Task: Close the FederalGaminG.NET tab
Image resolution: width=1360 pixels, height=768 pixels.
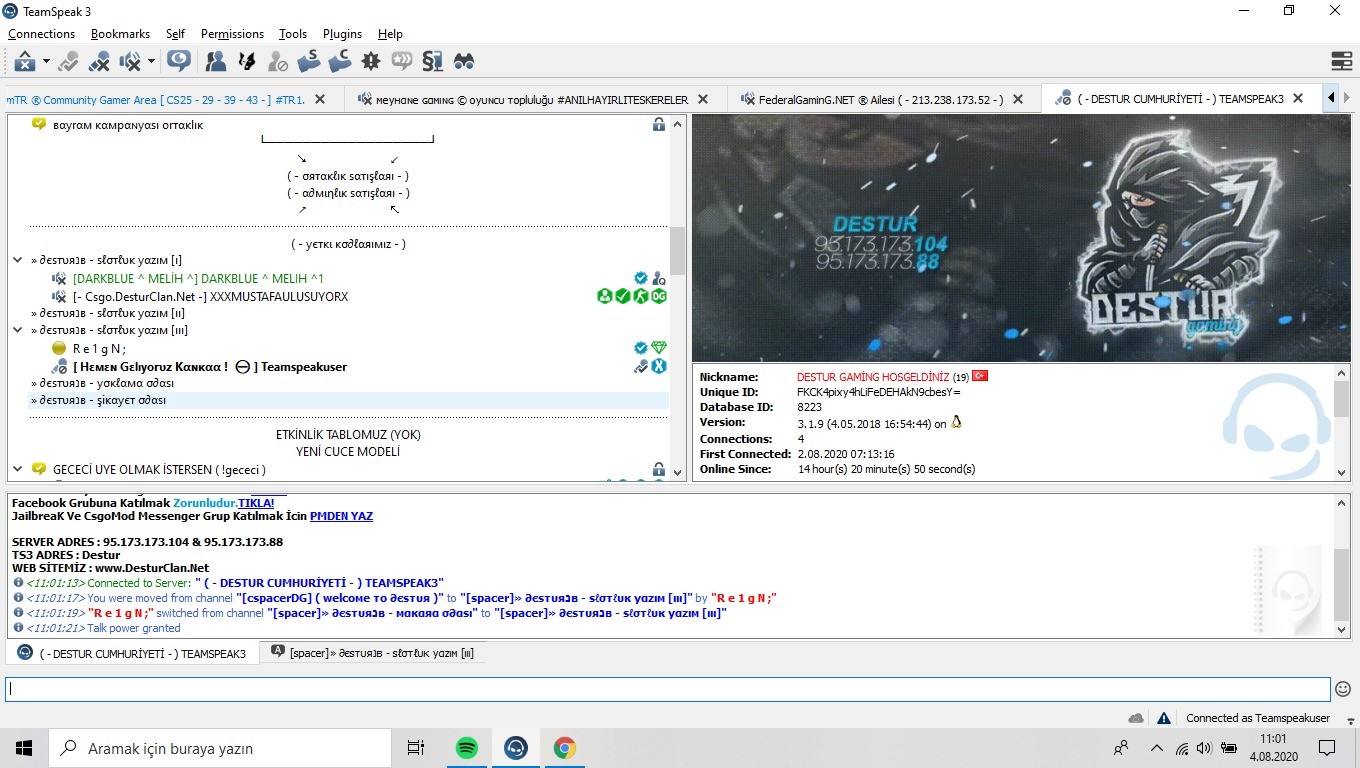Action: point(1018,99)
